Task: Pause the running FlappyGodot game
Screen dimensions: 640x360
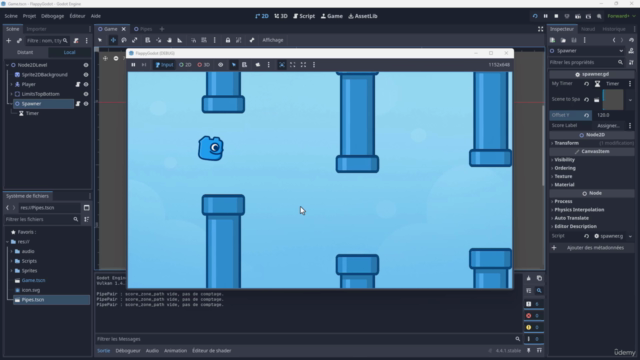Action: pos(133,65)
